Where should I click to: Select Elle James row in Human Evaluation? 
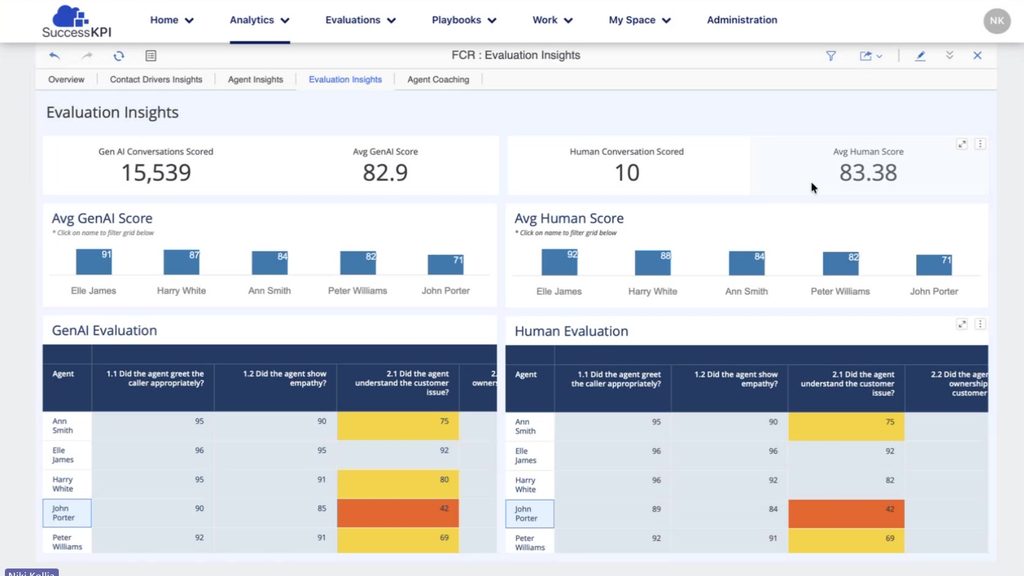746,456
